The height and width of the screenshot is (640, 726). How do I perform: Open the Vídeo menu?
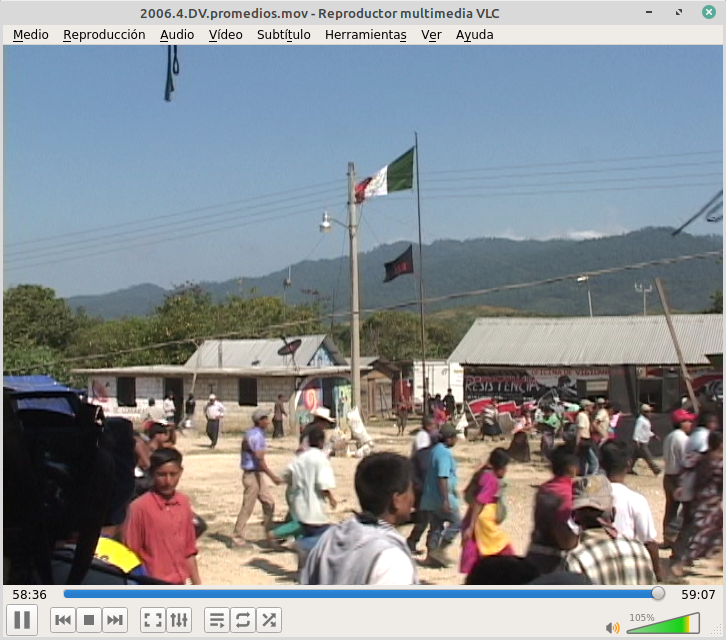click(x=225, y=35)
